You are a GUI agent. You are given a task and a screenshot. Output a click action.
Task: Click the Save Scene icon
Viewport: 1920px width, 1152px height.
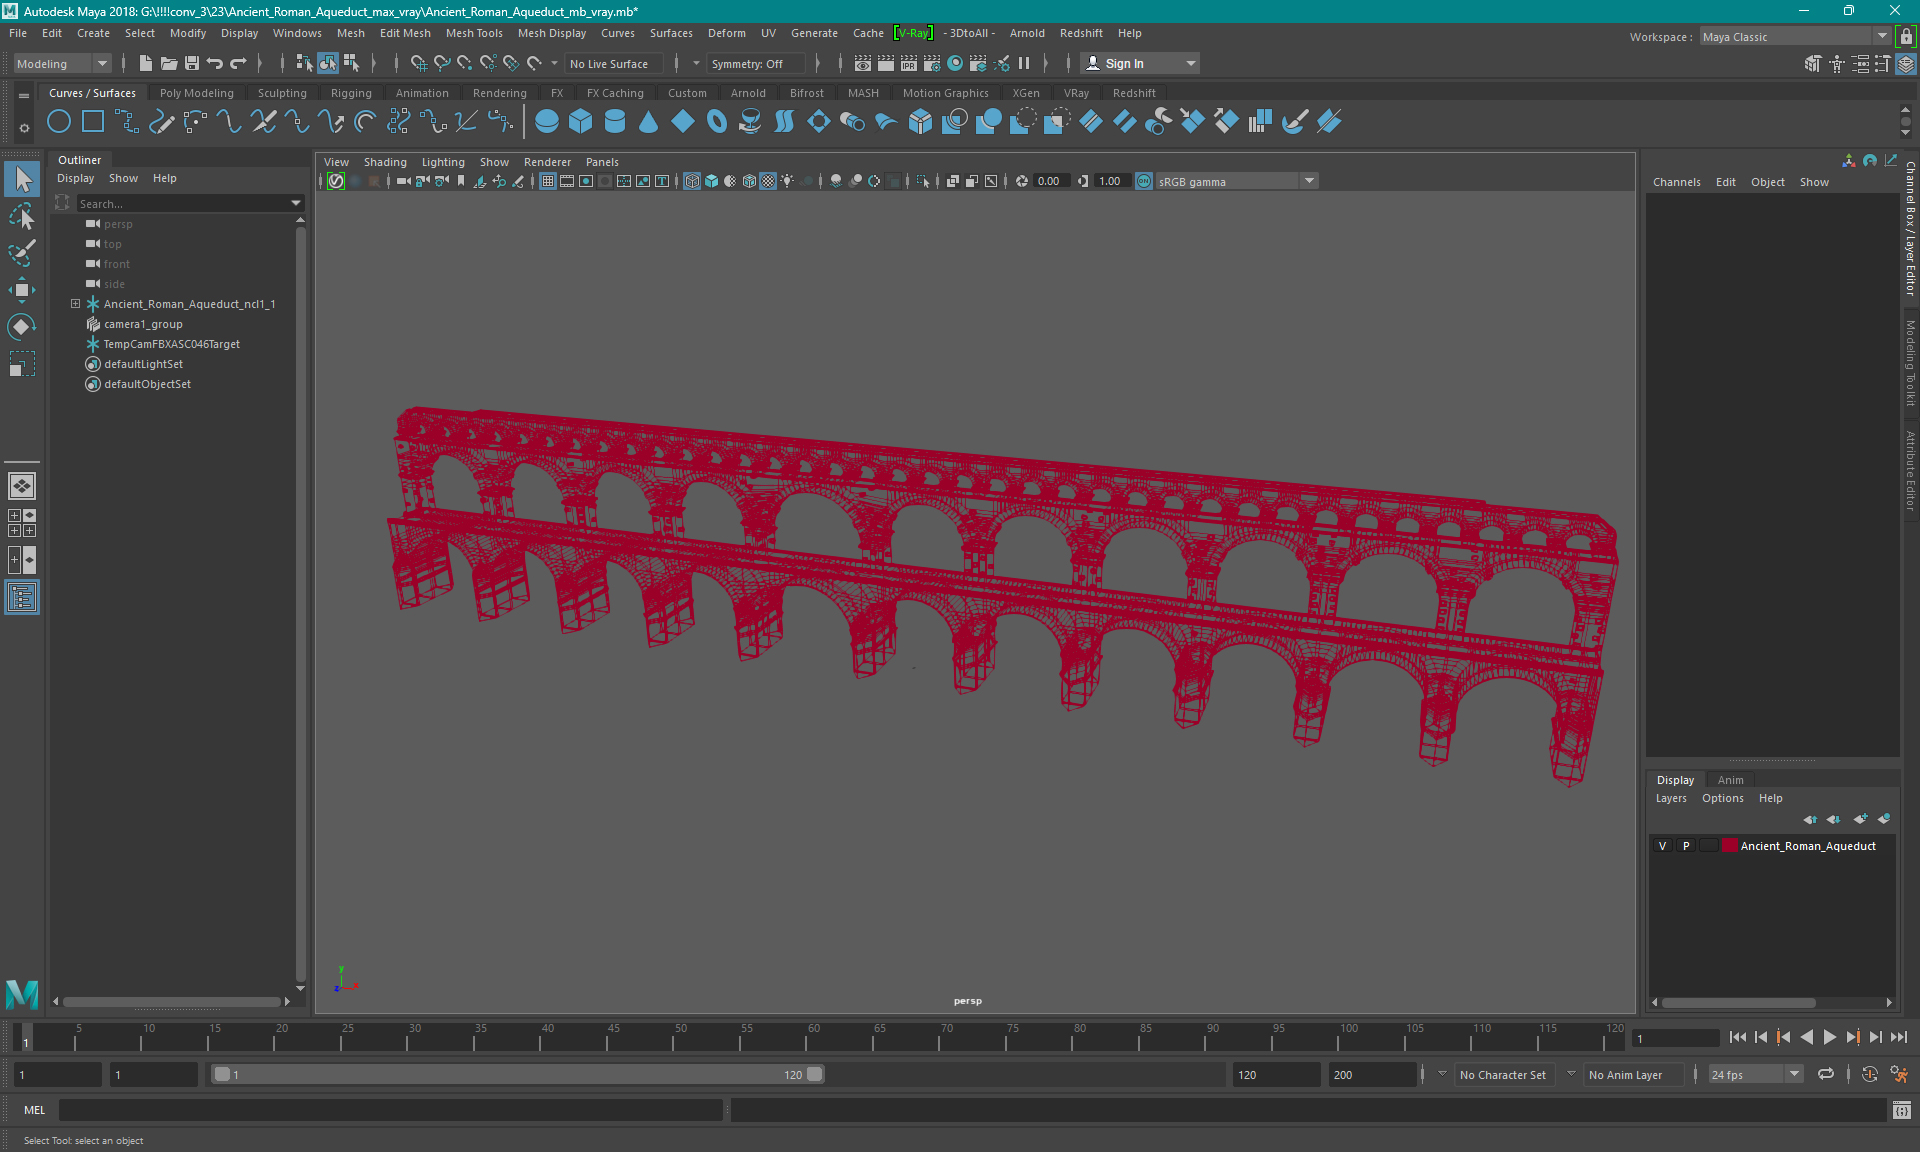point(192,64)
